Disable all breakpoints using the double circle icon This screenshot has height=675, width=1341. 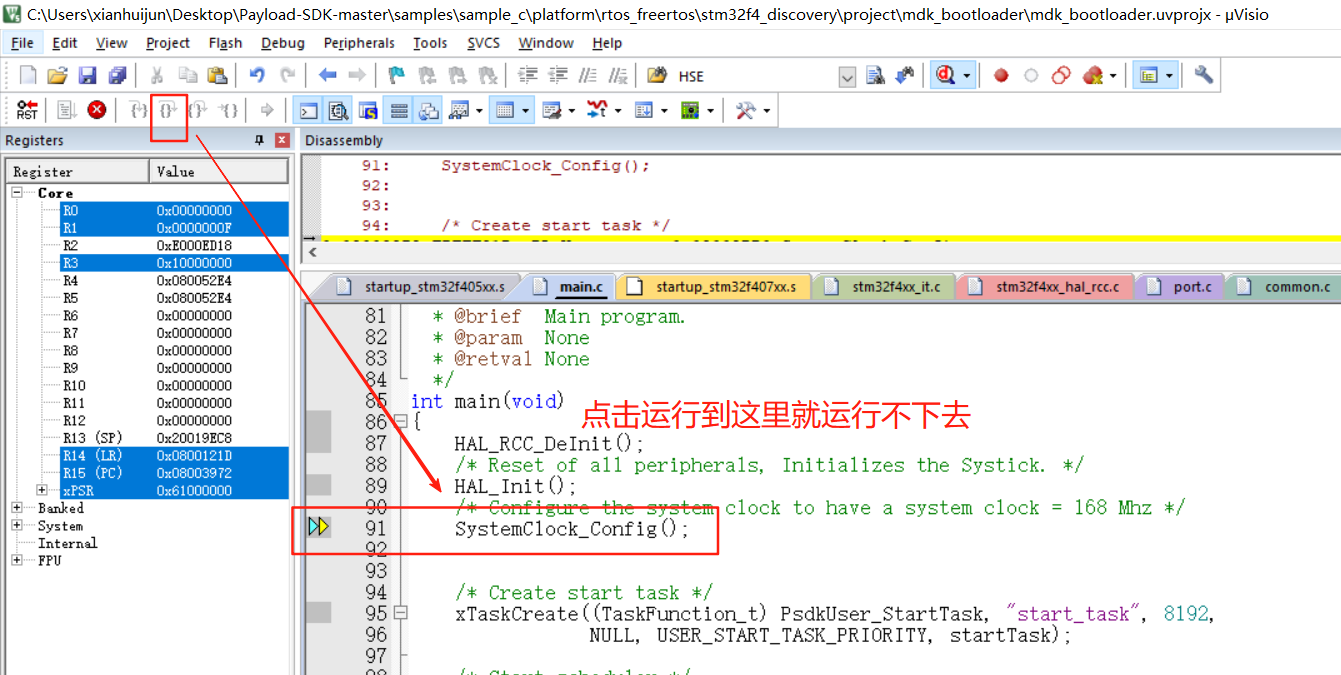pyautogui.click(x=1061, y=76)
